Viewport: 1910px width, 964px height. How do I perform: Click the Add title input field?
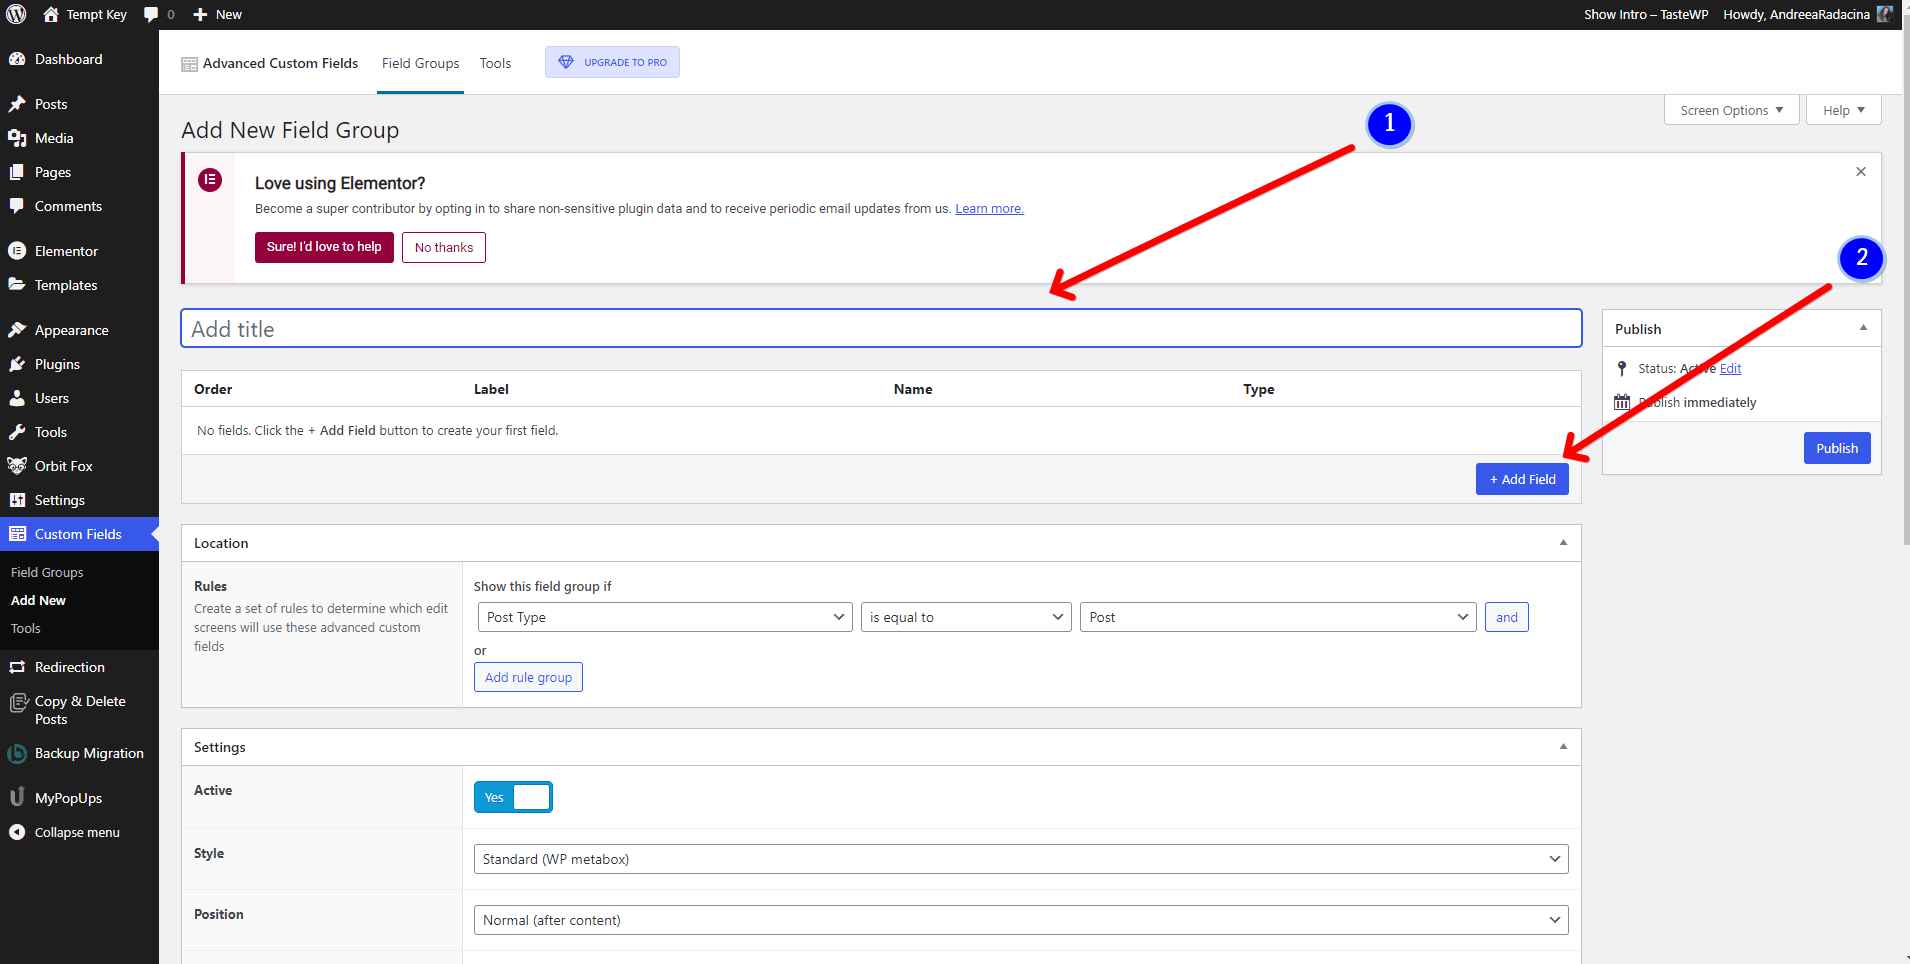click(x=880, y=329)
